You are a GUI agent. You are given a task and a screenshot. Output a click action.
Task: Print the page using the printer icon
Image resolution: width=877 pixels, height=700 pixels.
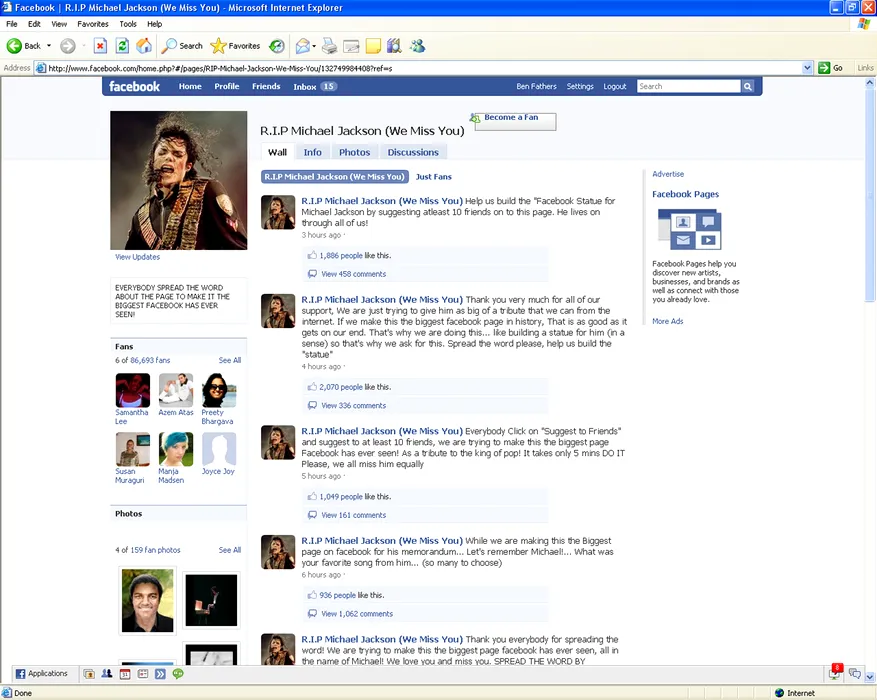329,46
